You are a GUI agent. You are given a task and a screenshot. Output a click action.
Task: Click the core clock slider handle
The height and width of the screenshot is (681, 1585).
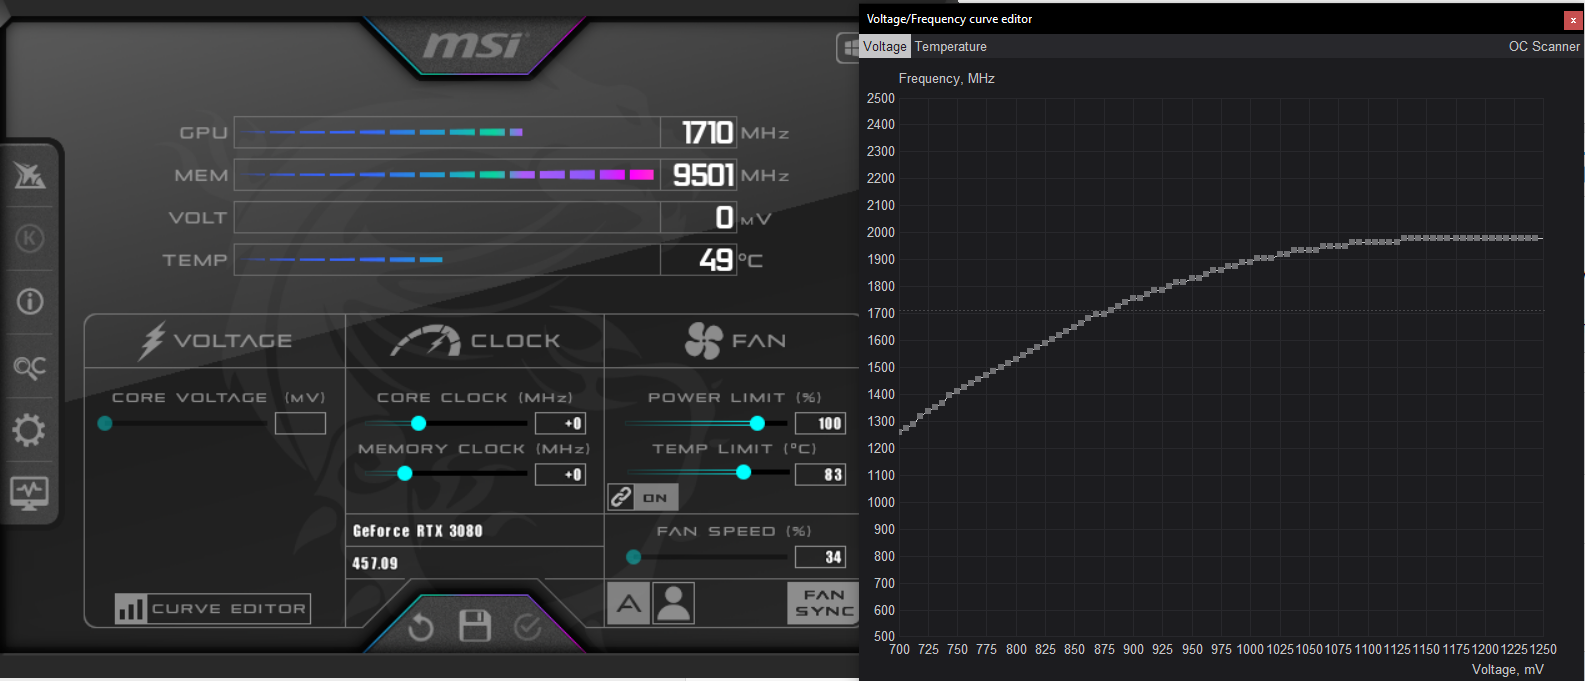point(419,423)
